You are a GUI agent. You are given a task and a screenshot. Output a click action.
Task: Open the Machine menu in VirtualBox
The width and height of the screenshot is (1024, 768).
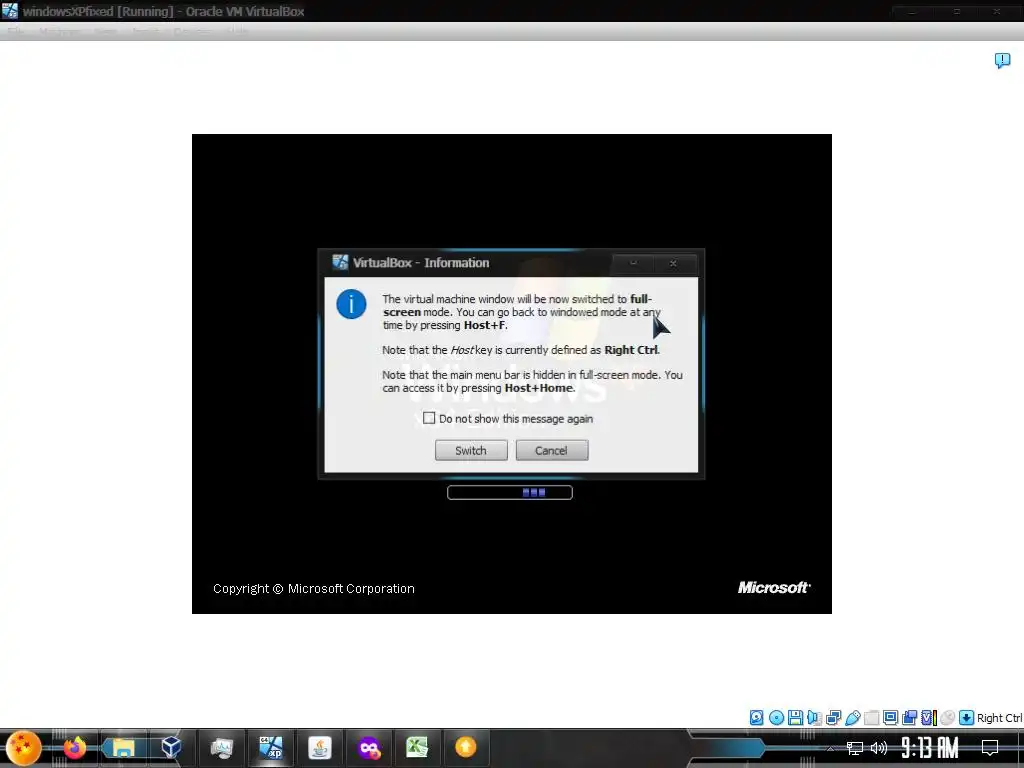coord(59,31)
